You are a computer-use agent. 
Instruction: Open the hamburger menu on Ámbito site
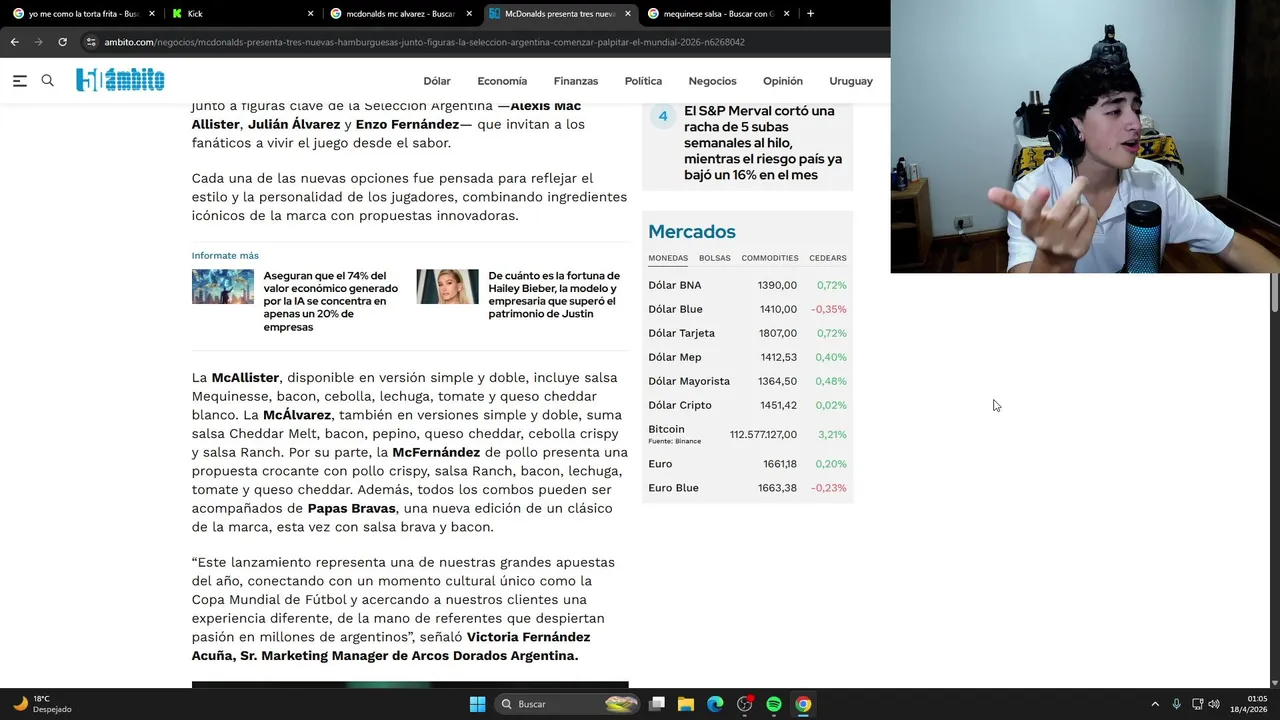tap(19, 81)
